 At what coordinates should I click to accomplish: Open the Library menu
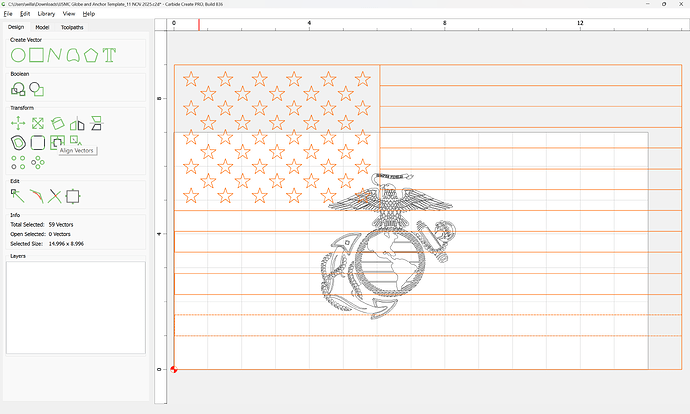(x=46, y=14)
